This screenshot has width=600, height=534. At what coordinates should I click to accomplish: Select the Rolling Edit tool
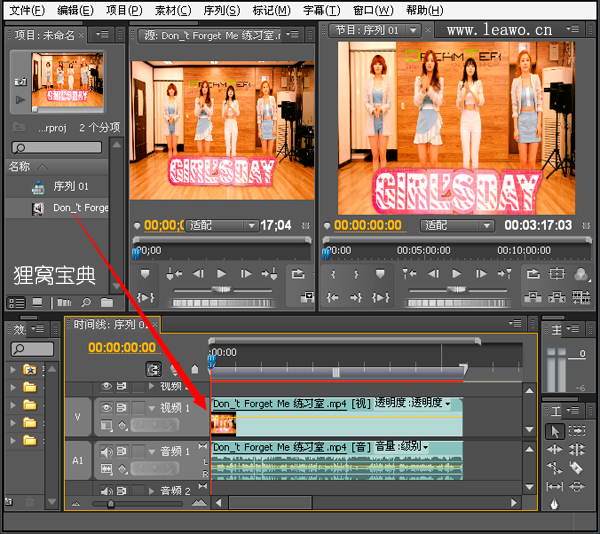[x=577, y=449]
